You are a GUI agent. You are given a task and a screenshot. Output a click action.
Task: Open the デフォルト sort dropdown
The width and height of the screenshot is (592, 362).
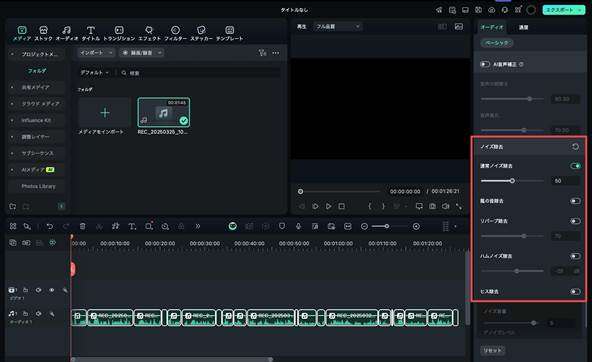(x=94, y=72)
